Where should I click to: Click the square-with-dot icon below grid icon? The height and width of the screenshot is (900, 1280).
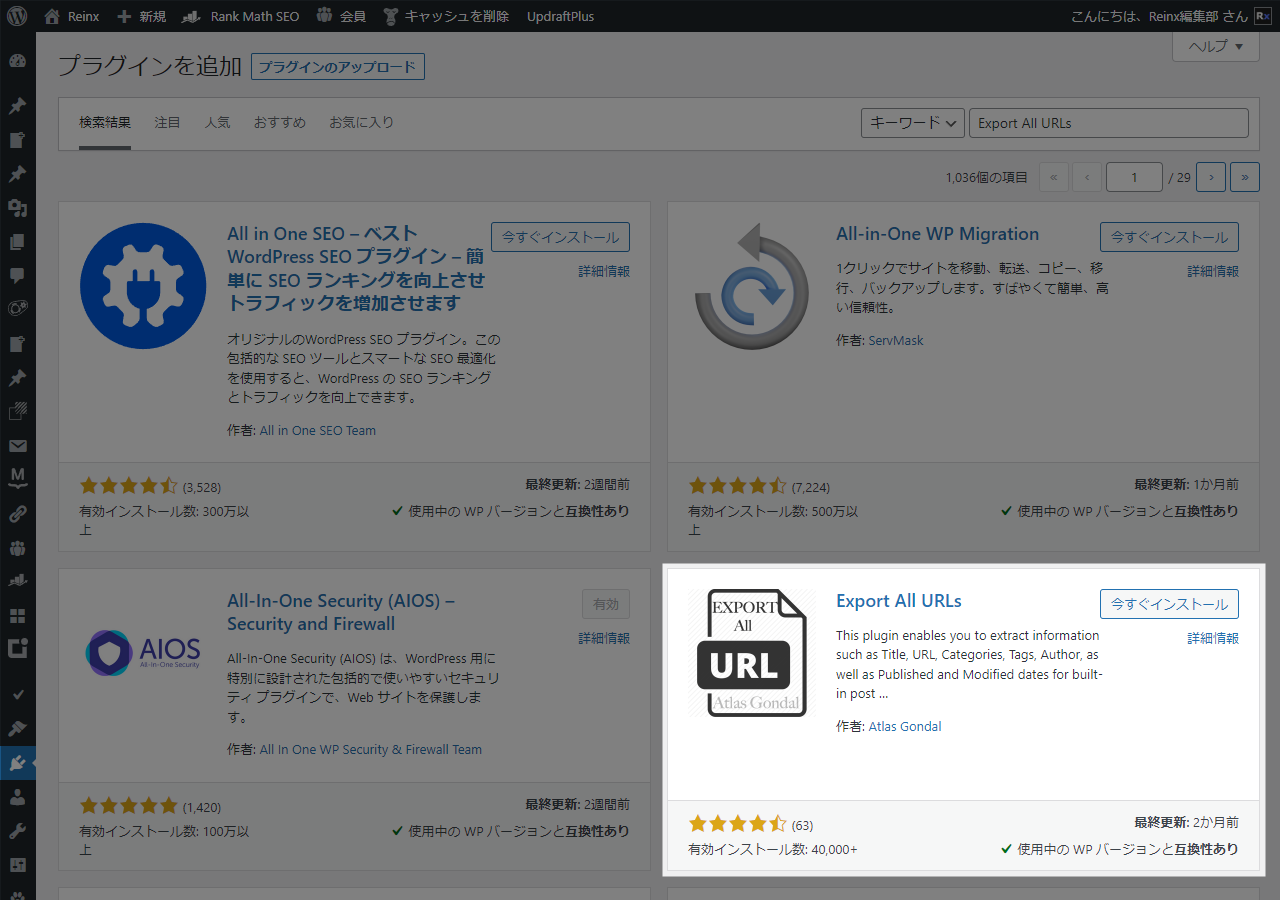click(x=17, y=649)
